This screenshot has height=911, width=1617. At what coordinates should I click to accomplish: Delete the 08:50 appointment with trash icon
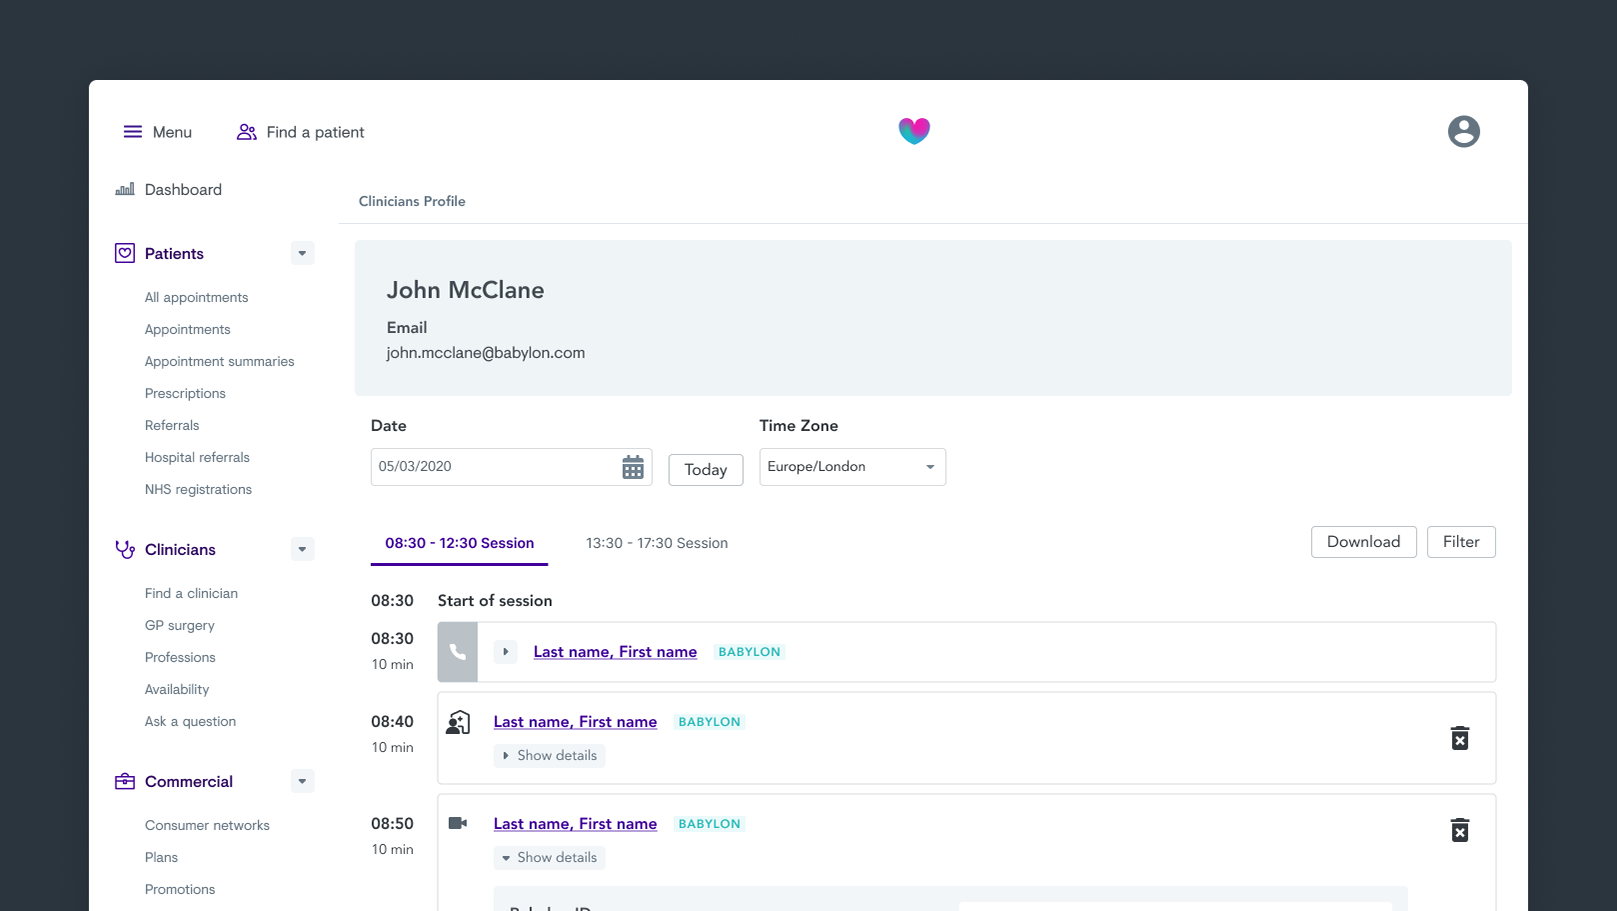point(1460,830)
